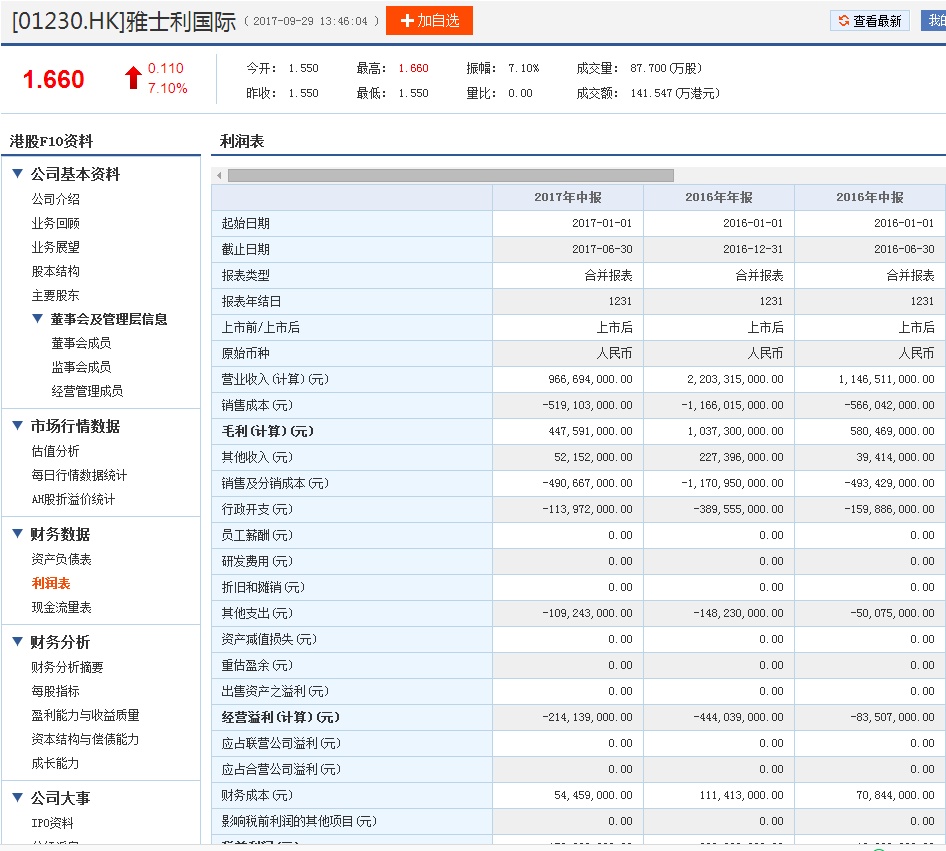Select the 利润表 income statement item
The height and width of the screenshot is (851, 946).
pos(51,583)
